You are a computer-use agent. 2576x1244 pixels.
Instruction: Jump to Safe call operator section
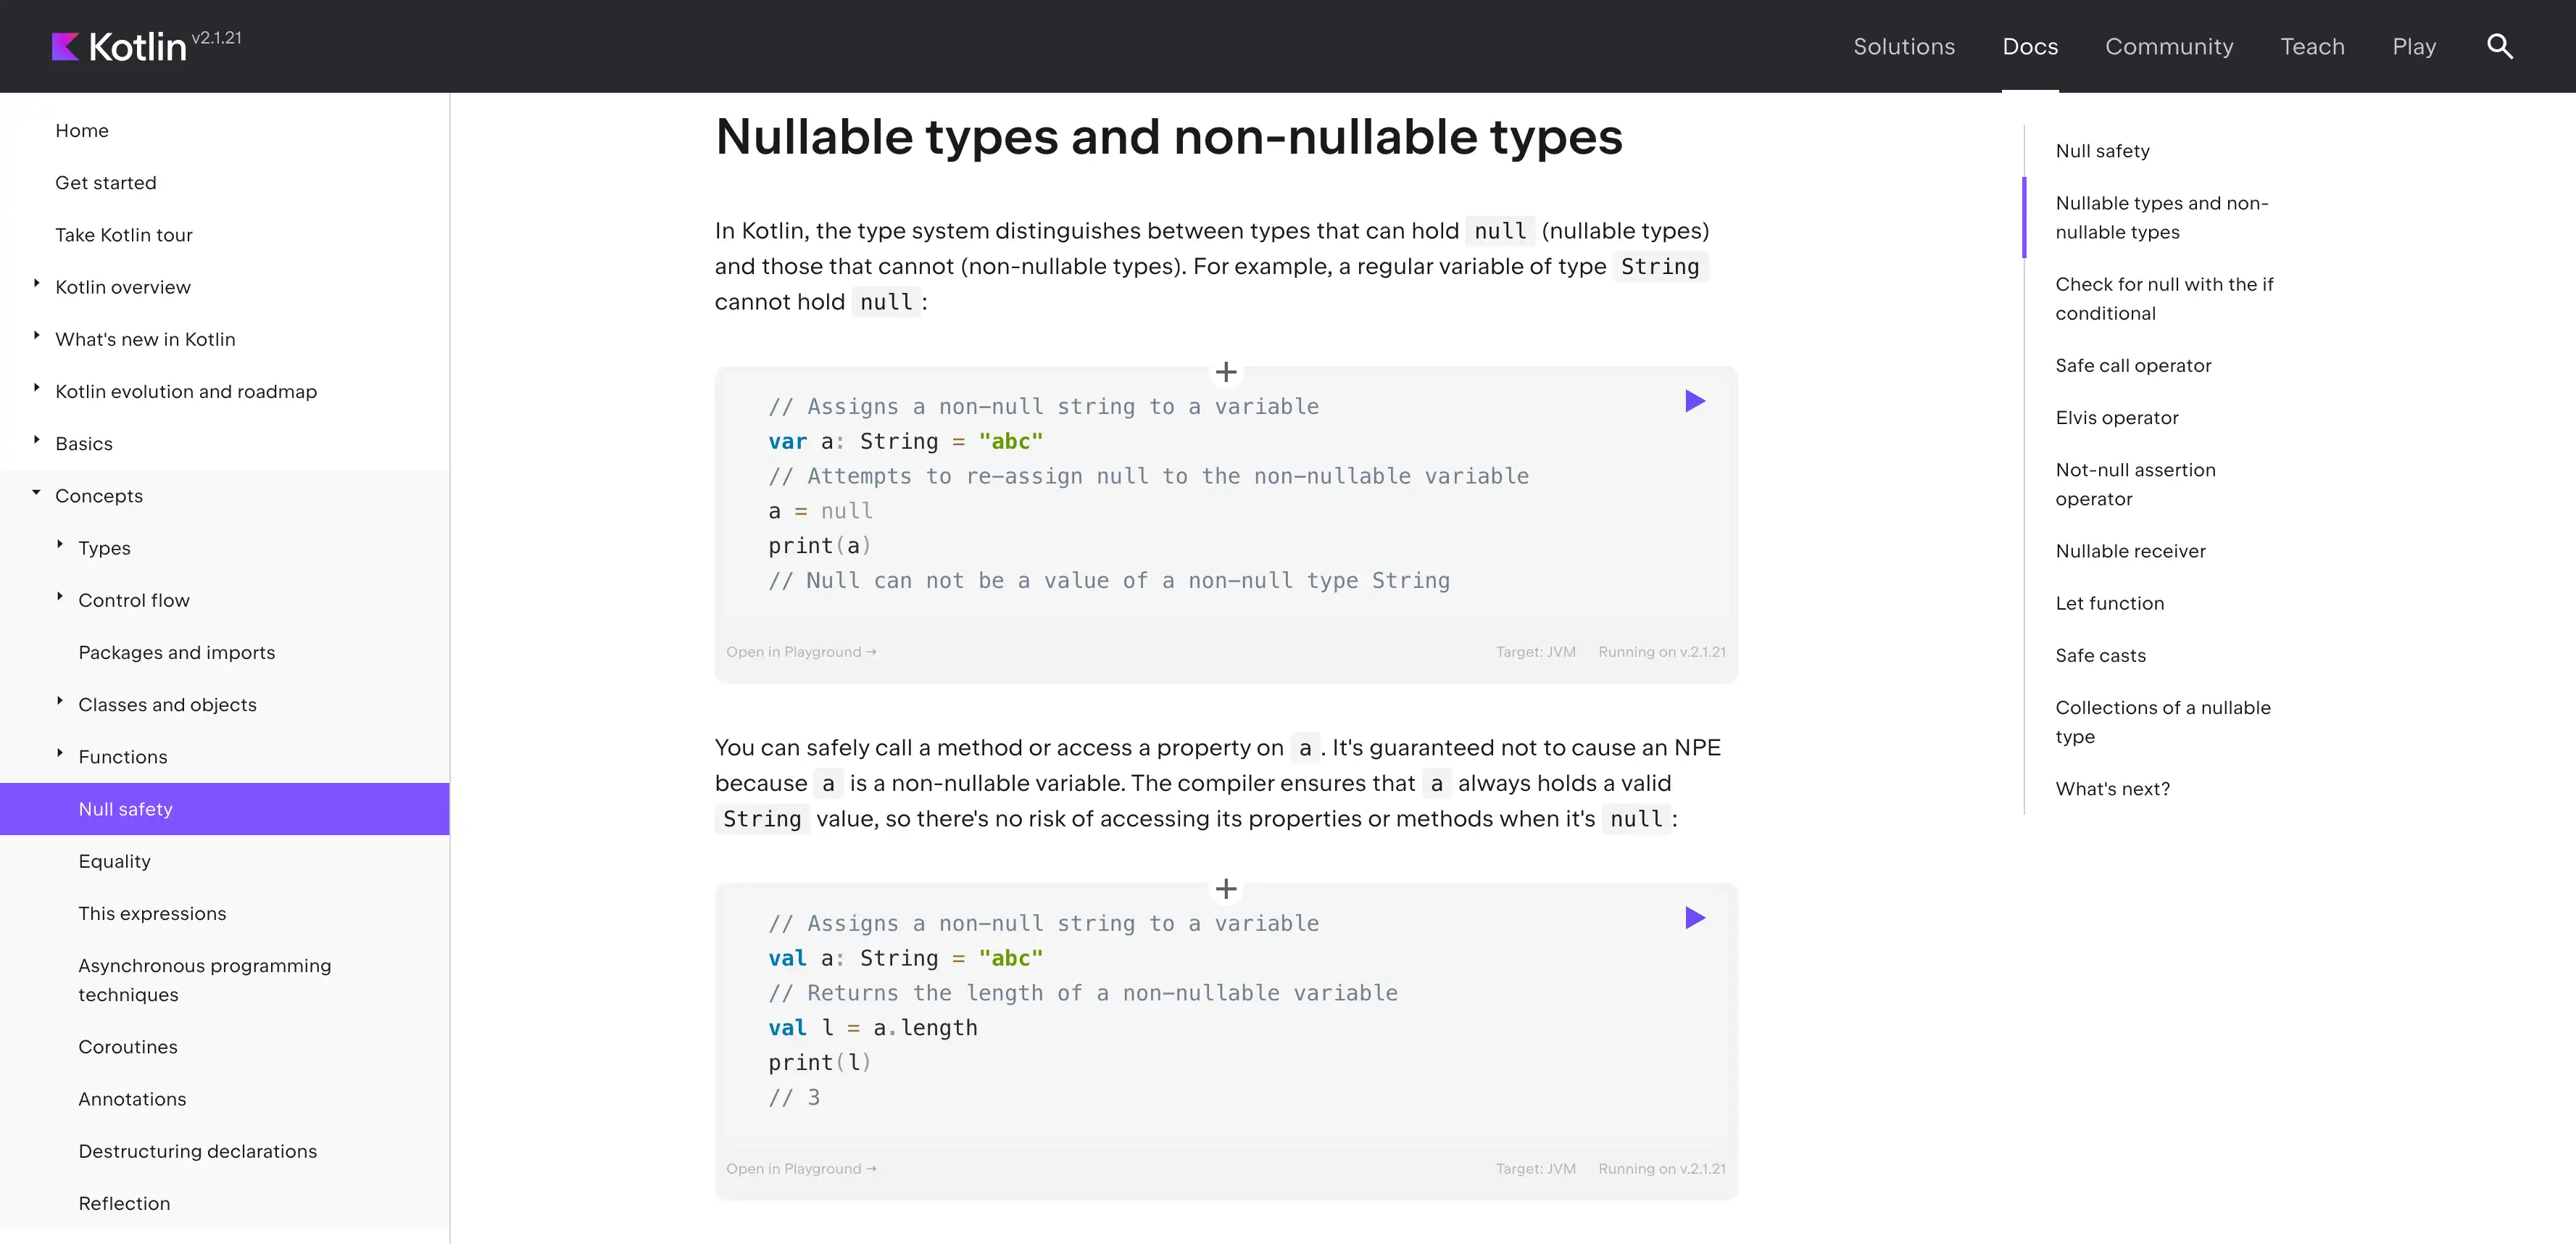(x=2133, y=366)
